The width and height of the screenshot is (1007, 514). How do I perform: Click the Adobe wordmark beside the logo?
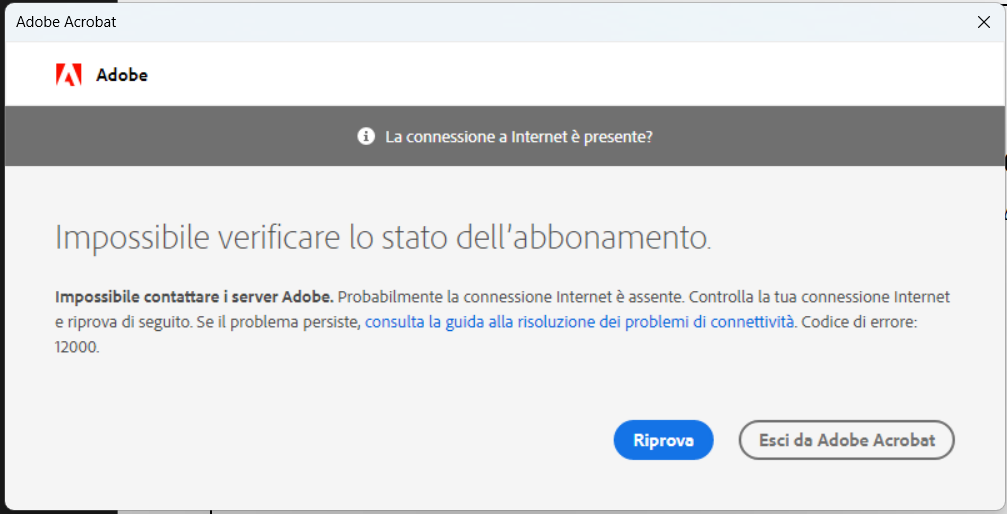(122, 75)
